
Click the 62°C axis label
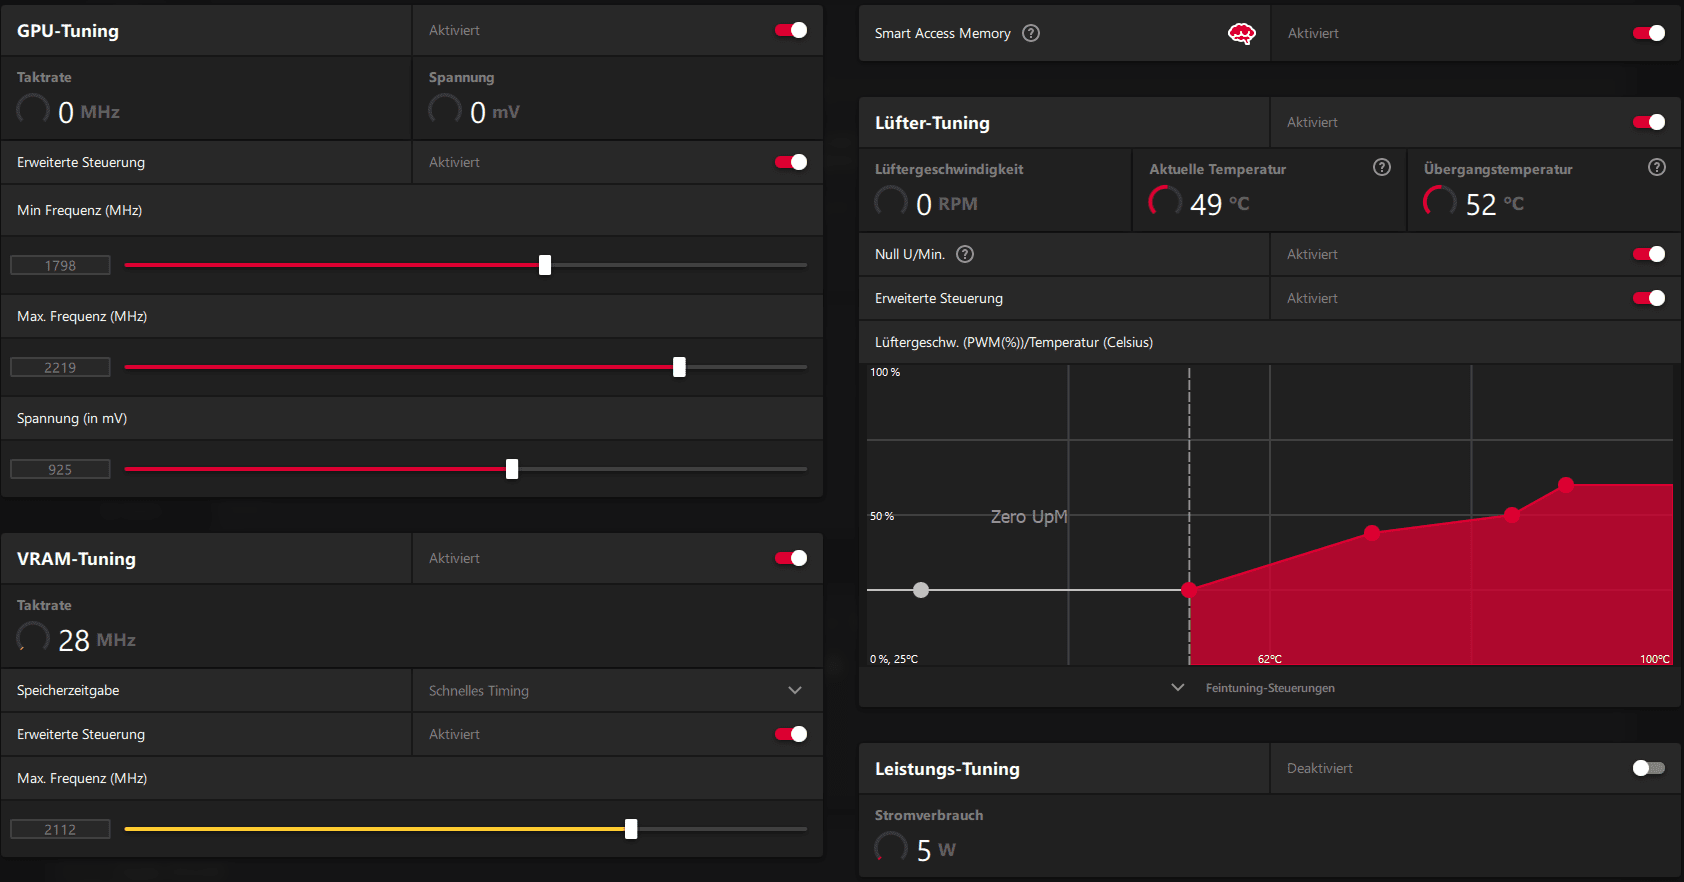point(1270,659)
